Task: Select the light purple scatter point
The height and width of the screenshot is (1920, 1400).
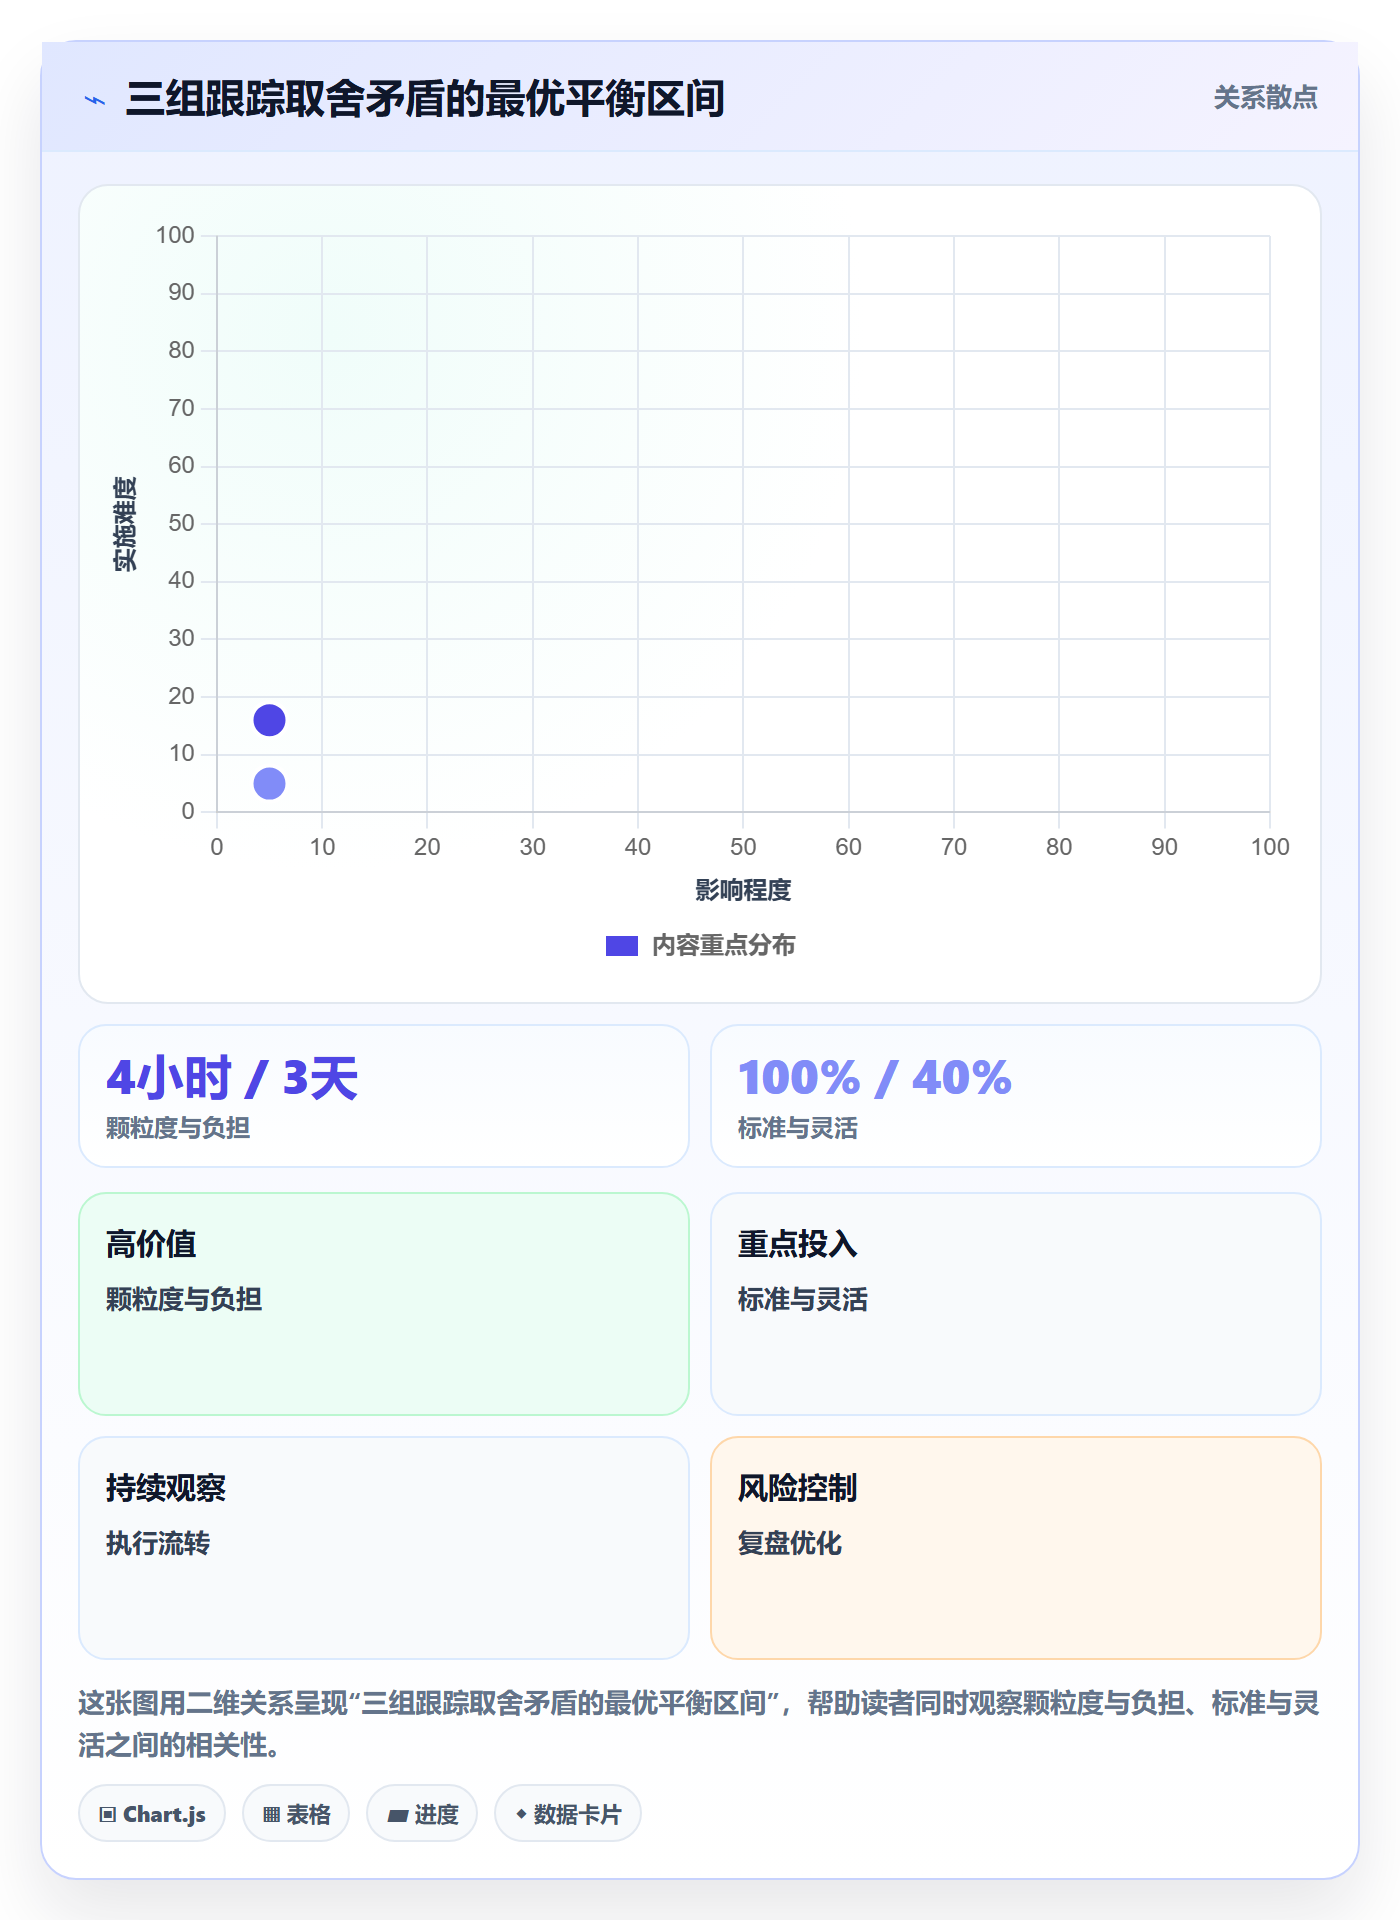Action: point(269,783)
